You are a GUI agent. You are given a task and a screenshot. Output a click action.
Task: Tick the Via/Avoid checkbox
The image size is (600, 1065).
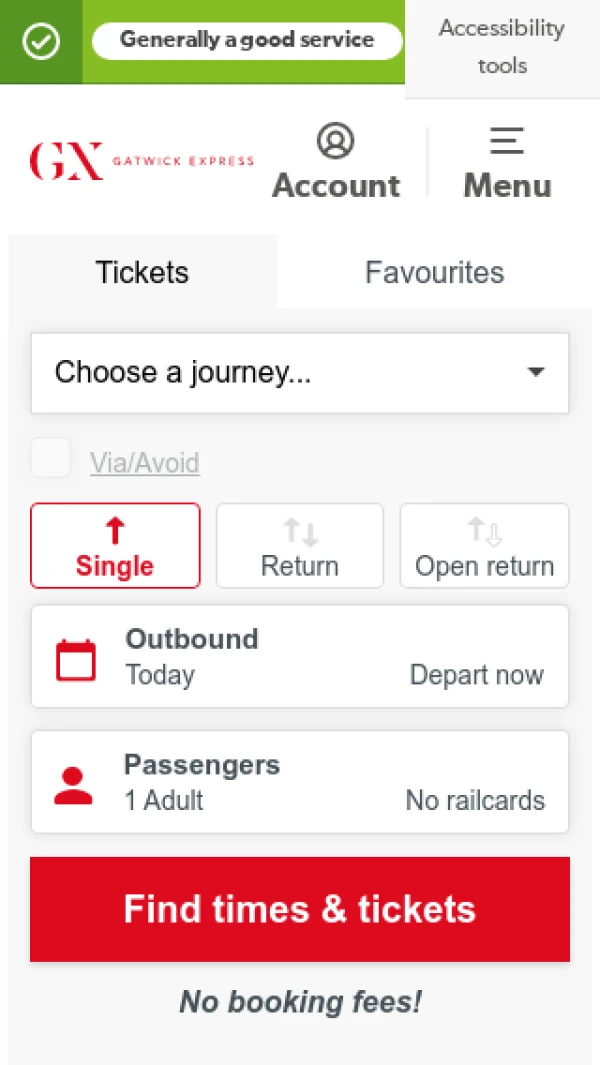(51, 459)
